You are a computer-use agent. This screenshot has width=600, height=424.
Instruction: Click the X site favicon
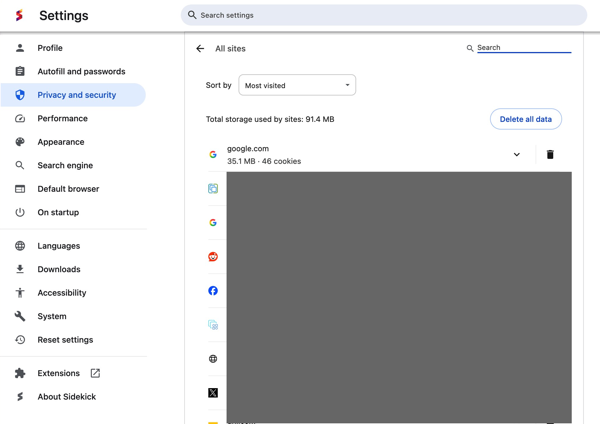click(213, 393)
